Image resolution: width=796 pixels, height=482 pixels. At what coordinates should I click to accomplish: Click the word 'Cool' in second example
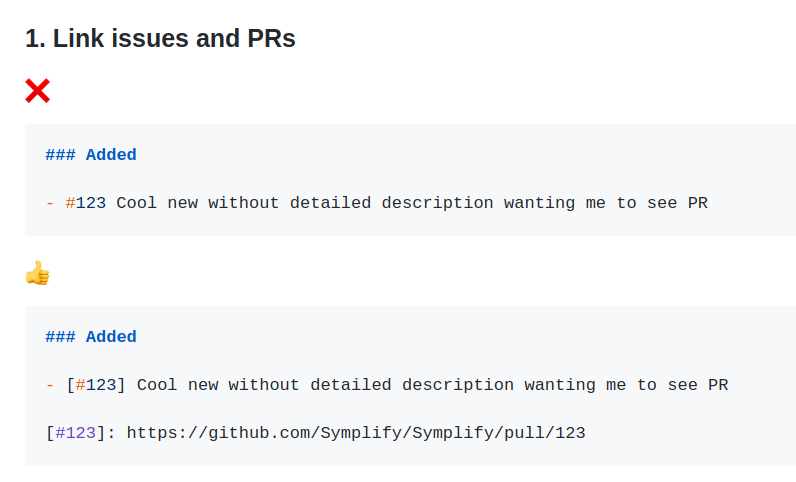pos(157,385)
